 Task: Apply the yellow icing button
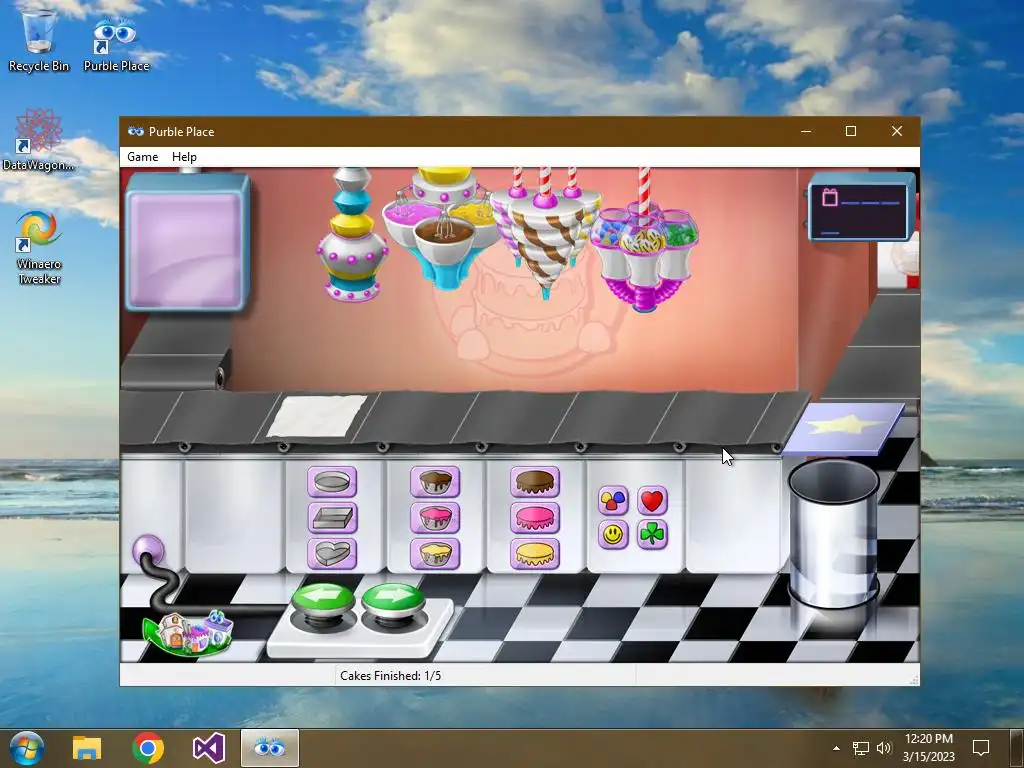click(535, 553)
